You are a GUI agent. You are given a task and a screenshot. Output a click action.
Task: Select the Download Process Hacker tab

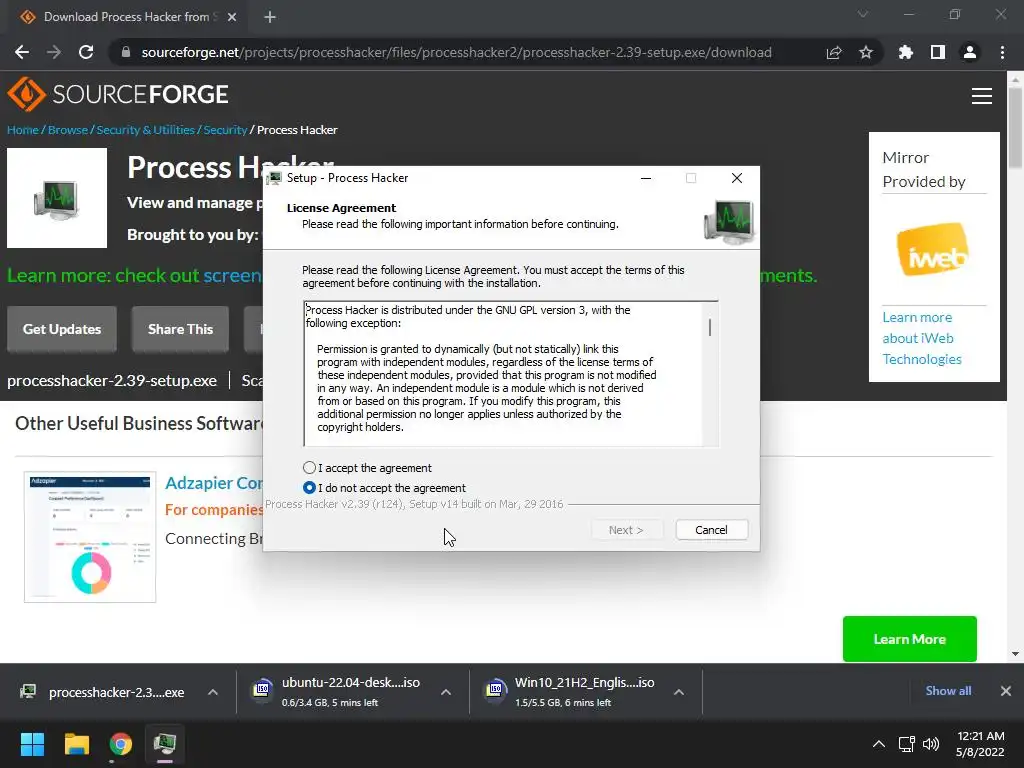pyautogui.click(x=126, y=17)
